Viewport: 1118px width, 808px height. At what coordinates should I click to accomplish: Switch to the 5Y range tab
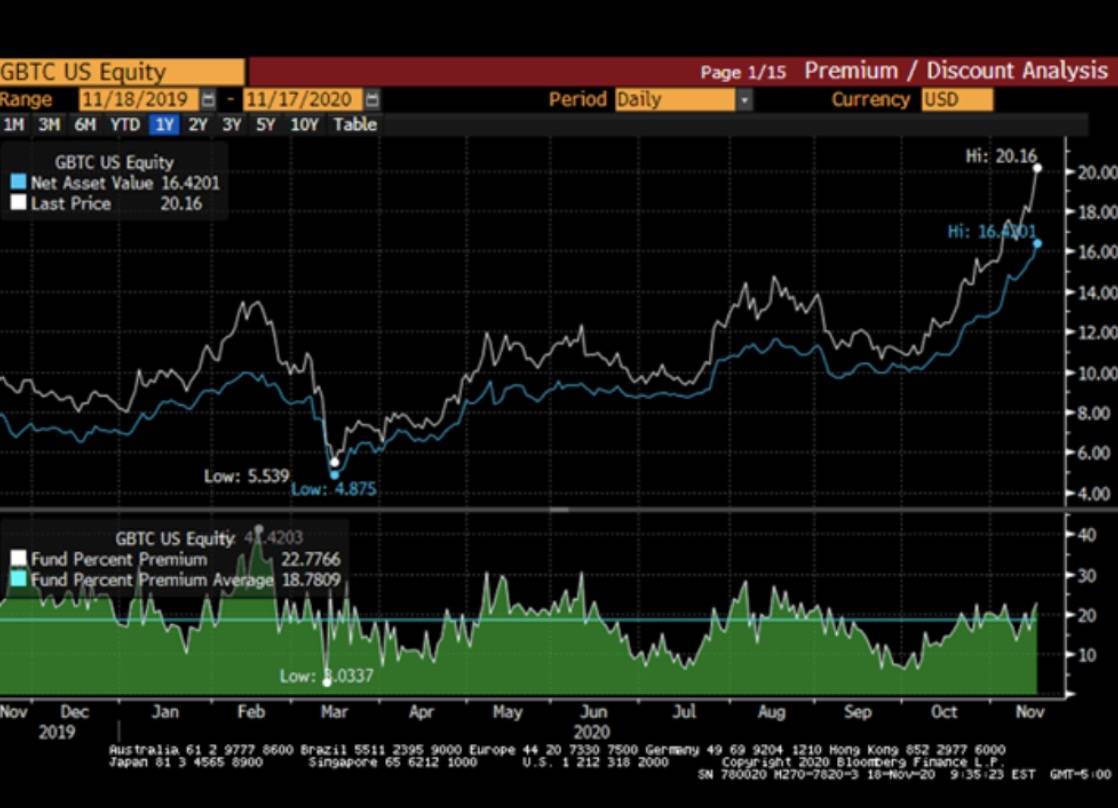pyautogui.click(x=265, y=124)
